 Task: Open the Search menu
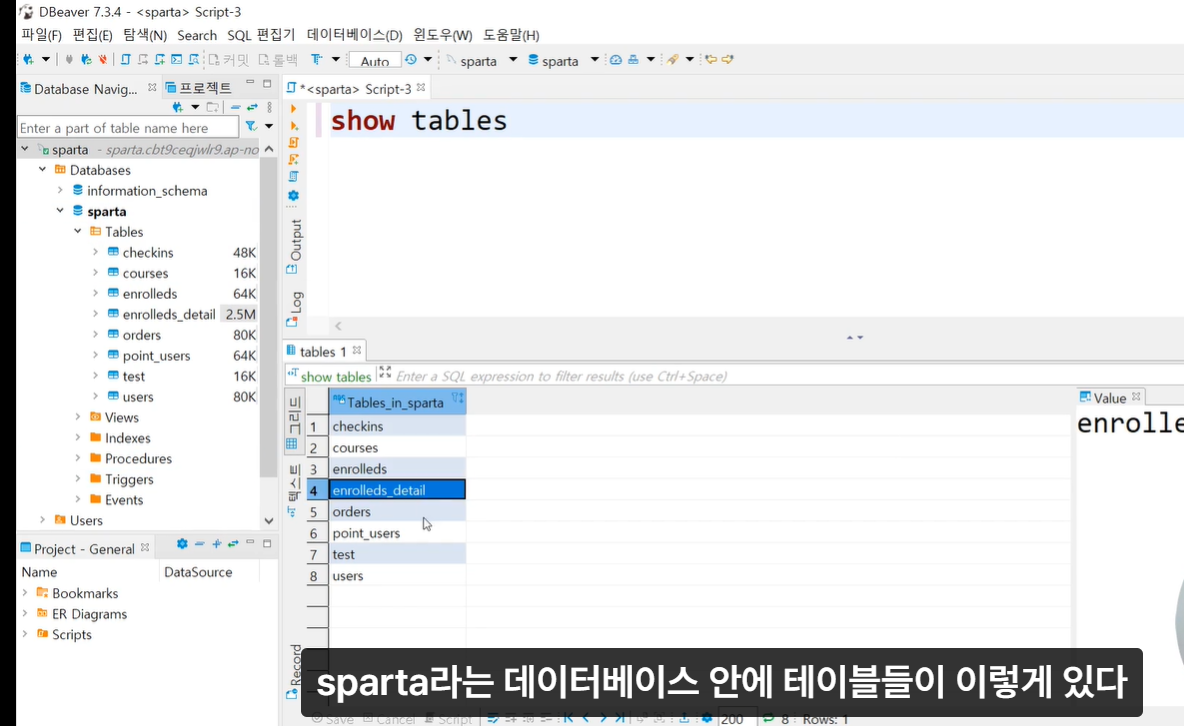[x=197, y=35]
